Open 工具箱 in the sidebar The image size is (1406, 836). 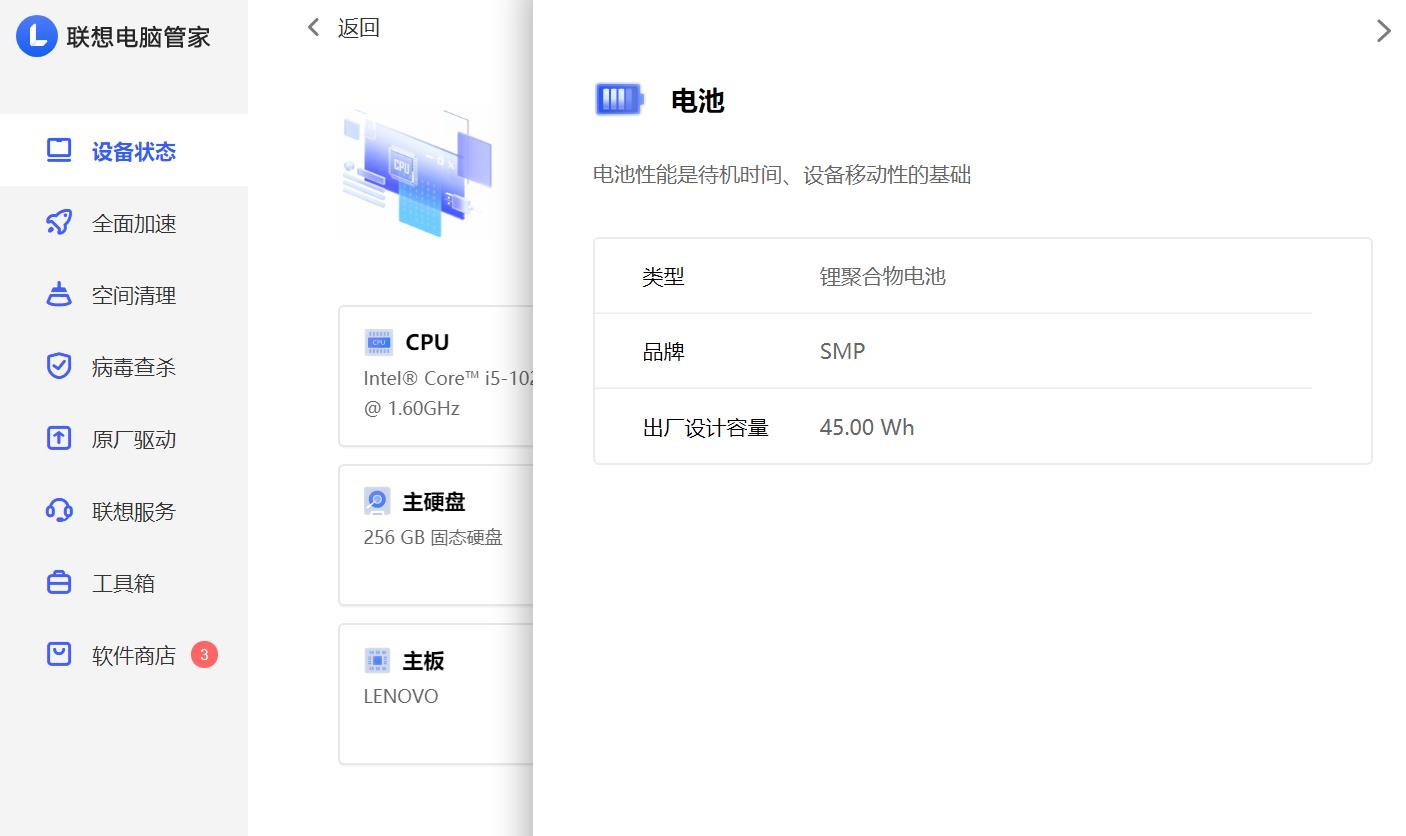(124, 583)
